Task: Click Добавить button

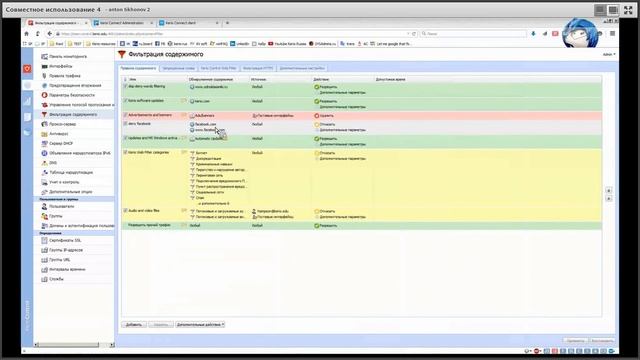Action: 134,325
